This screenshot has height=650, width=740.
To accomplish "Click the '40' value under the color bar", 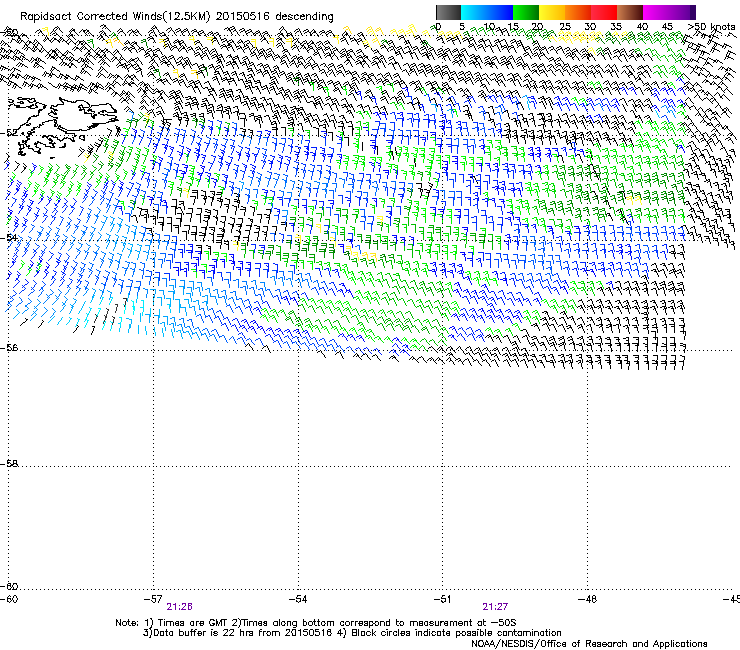I will (x=642, y=27).
